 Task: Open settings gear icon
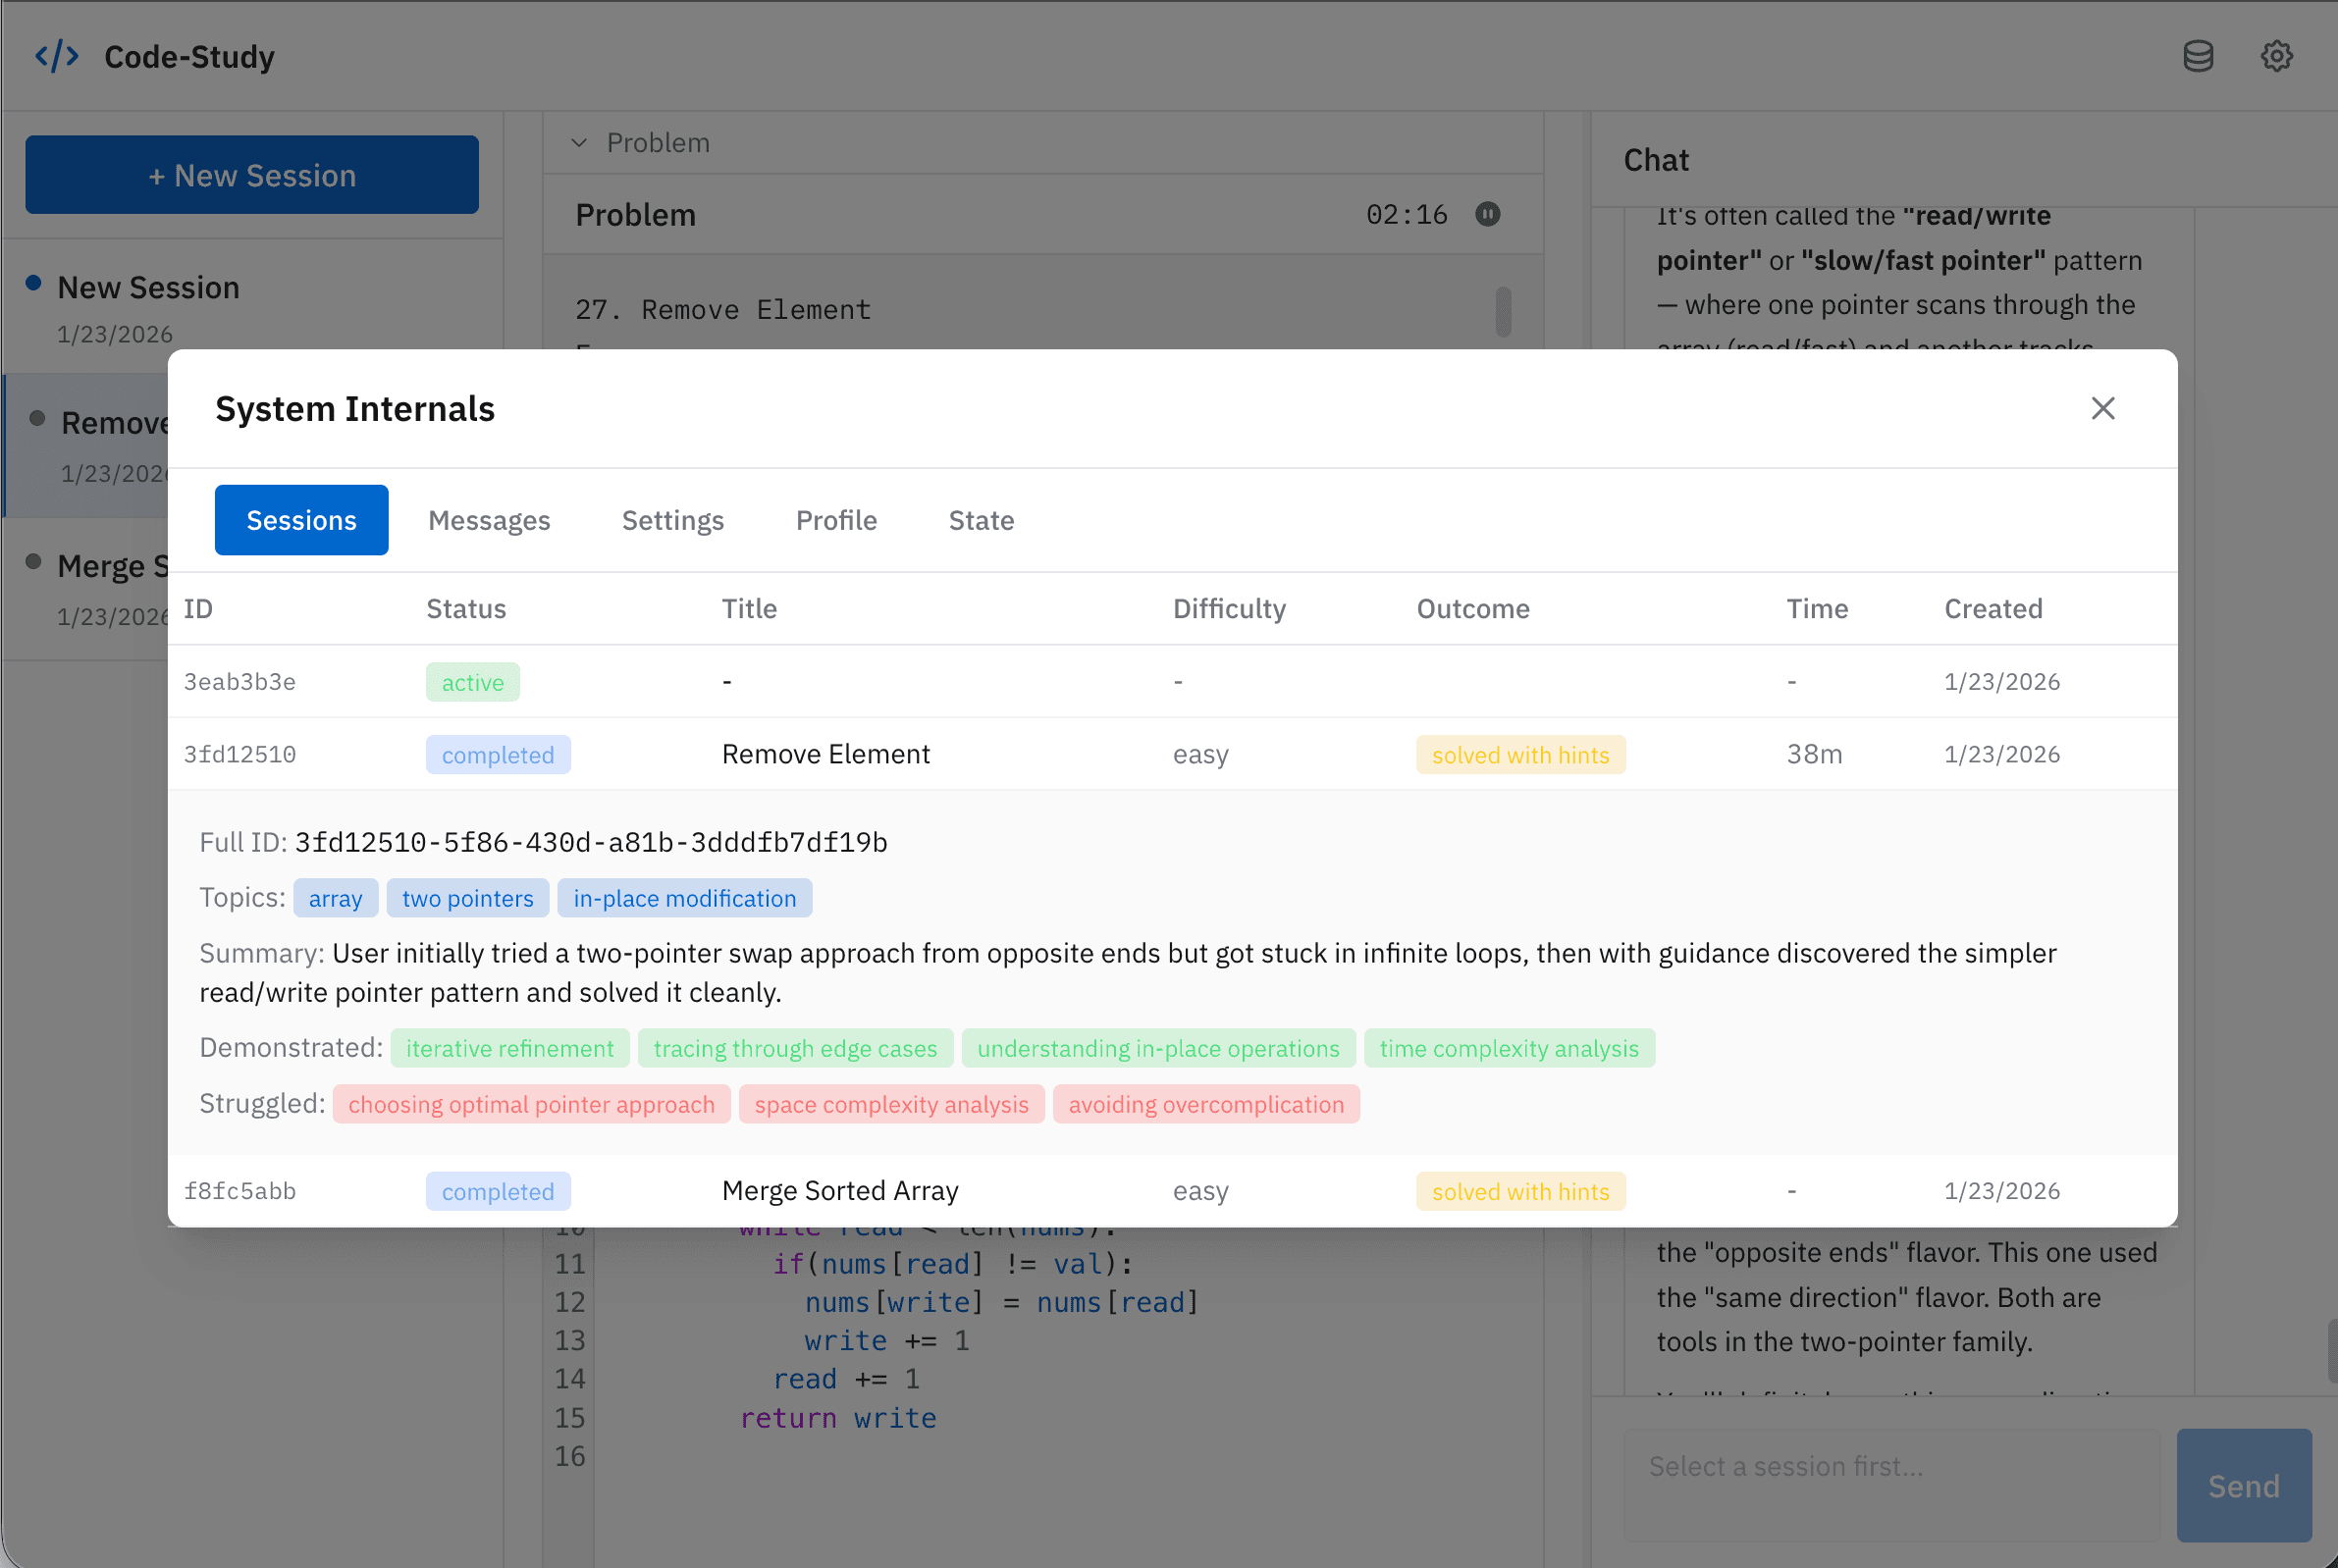click(x=2276, y=56)
